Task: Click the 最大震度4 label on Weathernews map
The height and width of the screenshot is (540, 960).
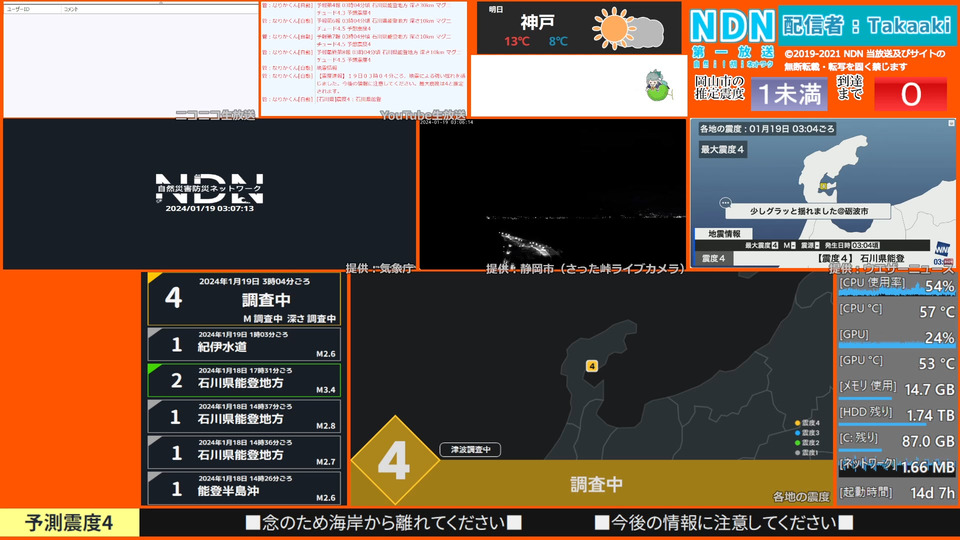Action: pyautogui.click(x=722, y=149)
